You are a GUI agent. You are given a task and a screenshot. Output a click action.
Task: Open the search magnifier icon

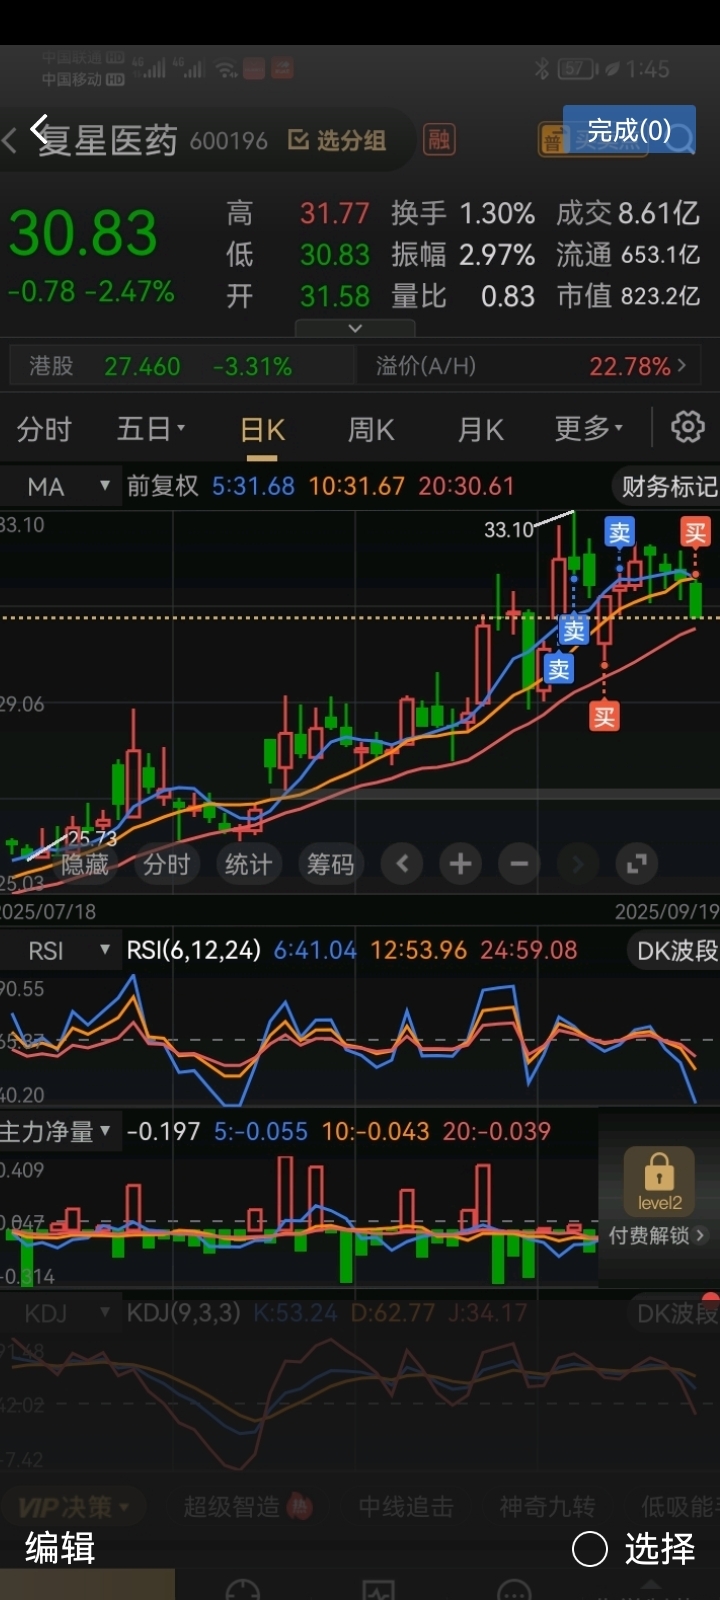pos(680,140)
